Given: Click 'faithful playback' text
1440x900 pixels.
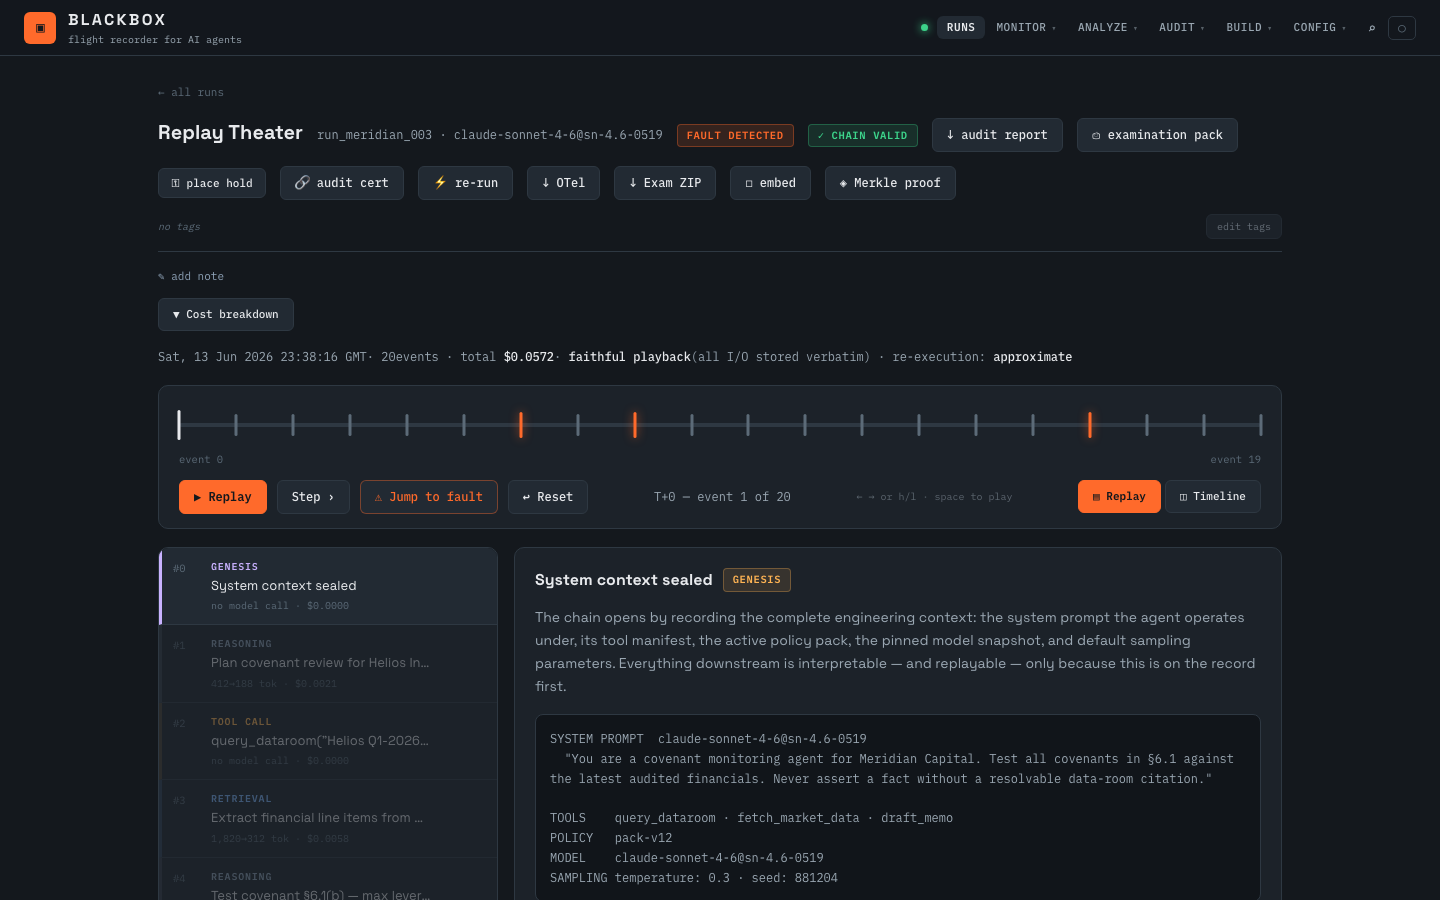Looking at the screenshot, I should coord(630,357).
